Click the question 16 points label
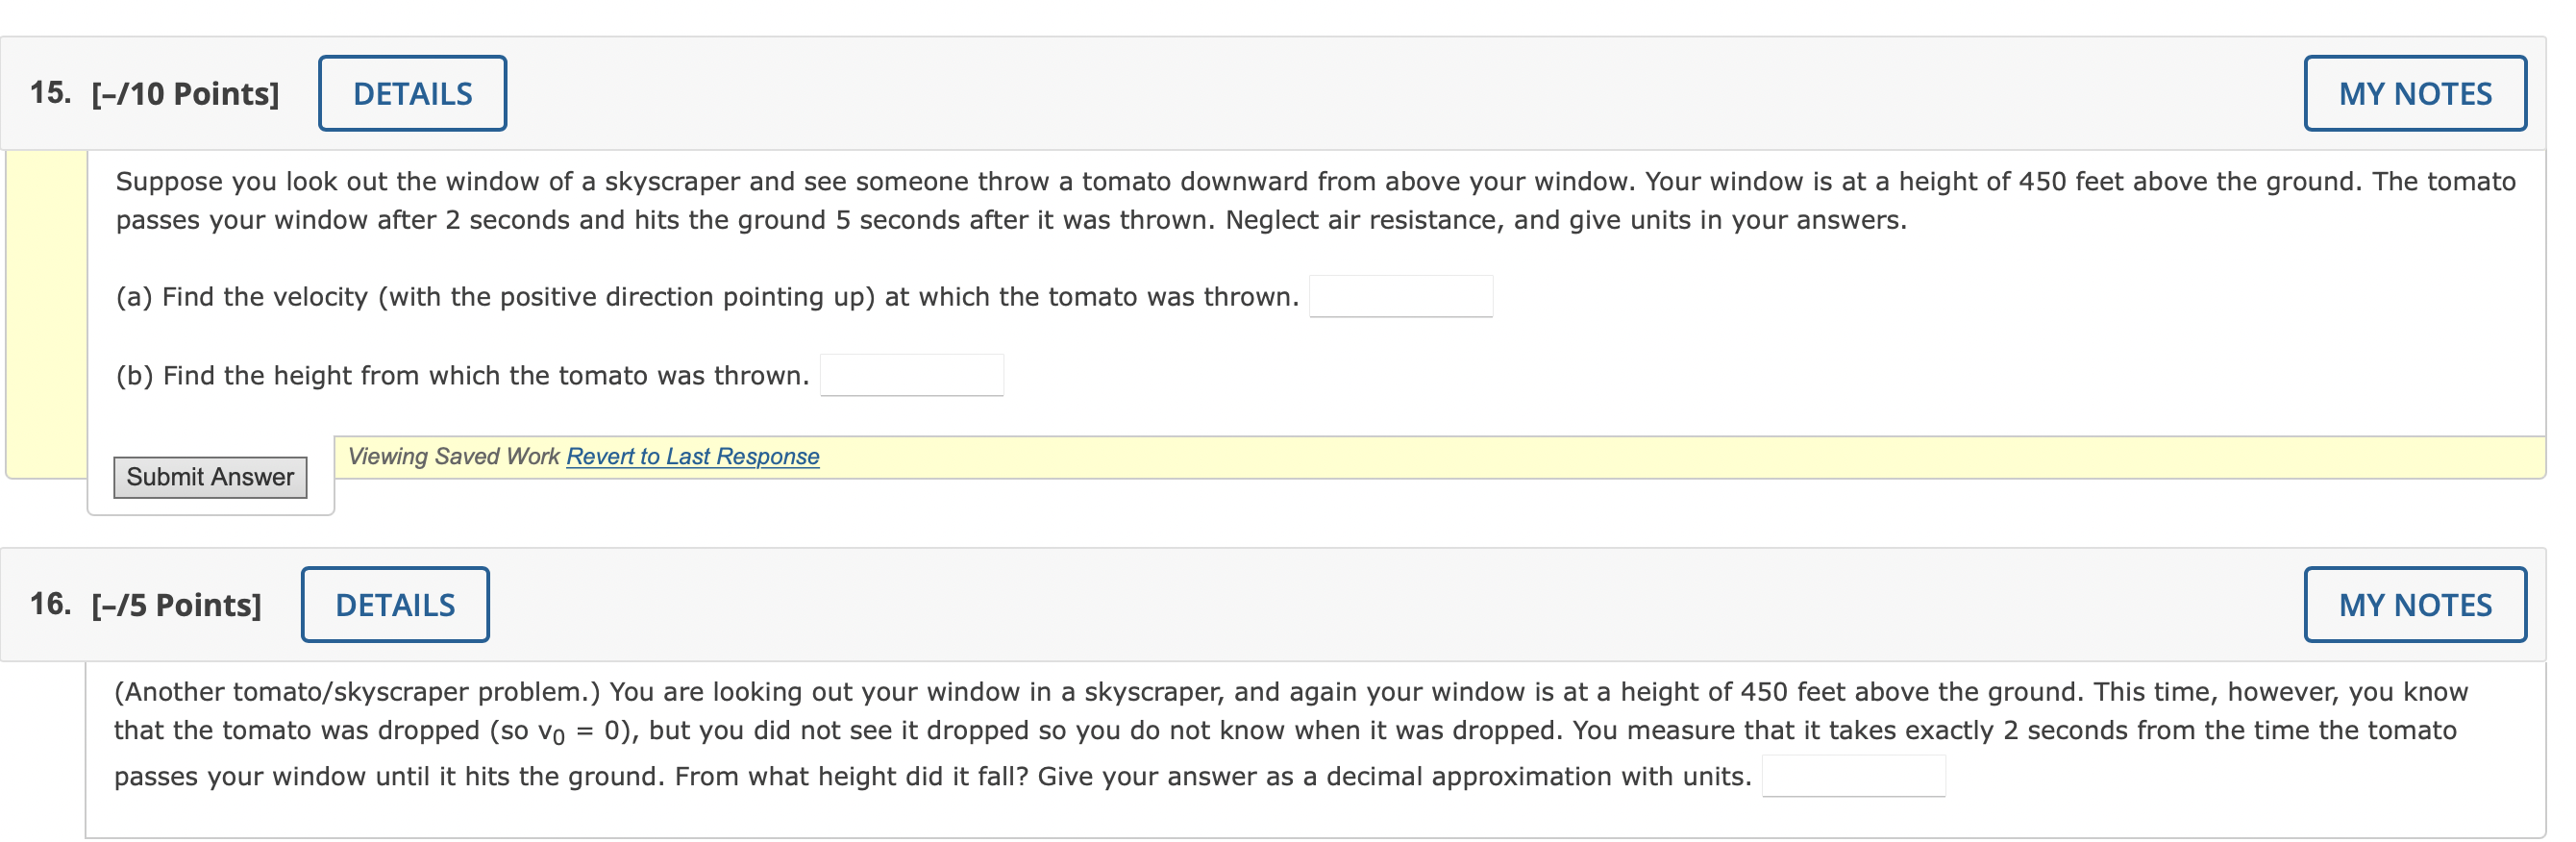Image resolution: width=2576 pixels, height=842 pixels. tap(175, 604)
